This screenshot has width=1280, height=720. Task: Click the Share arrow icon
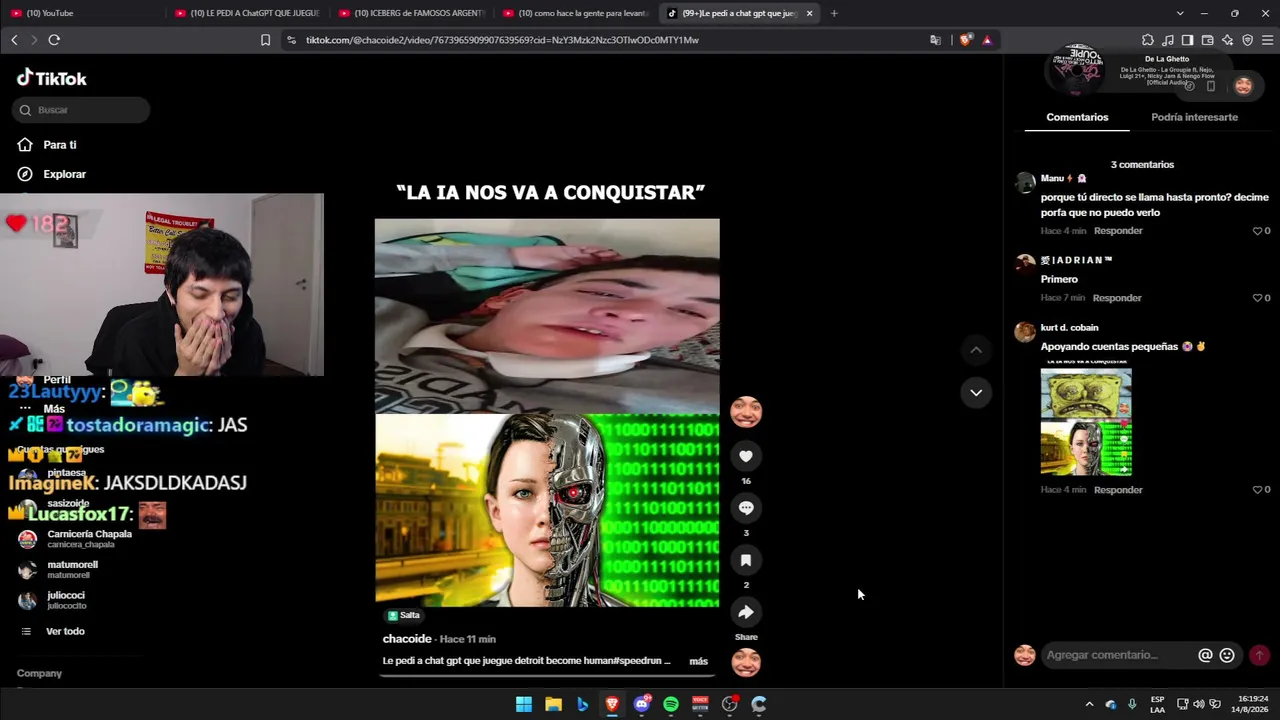click(x=746, y=612)
